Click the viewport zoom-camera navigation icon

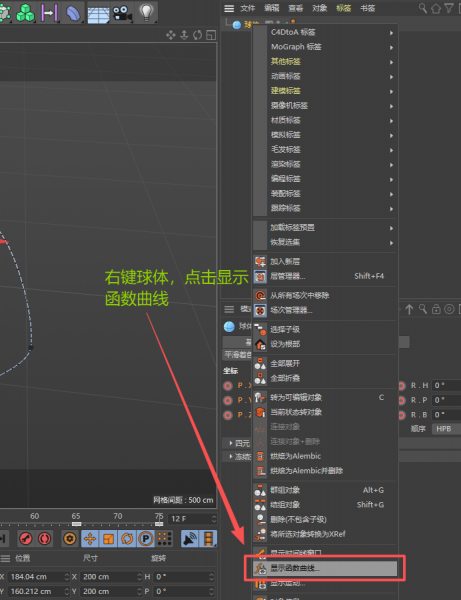pyautogui.click(x=184, y=35)
